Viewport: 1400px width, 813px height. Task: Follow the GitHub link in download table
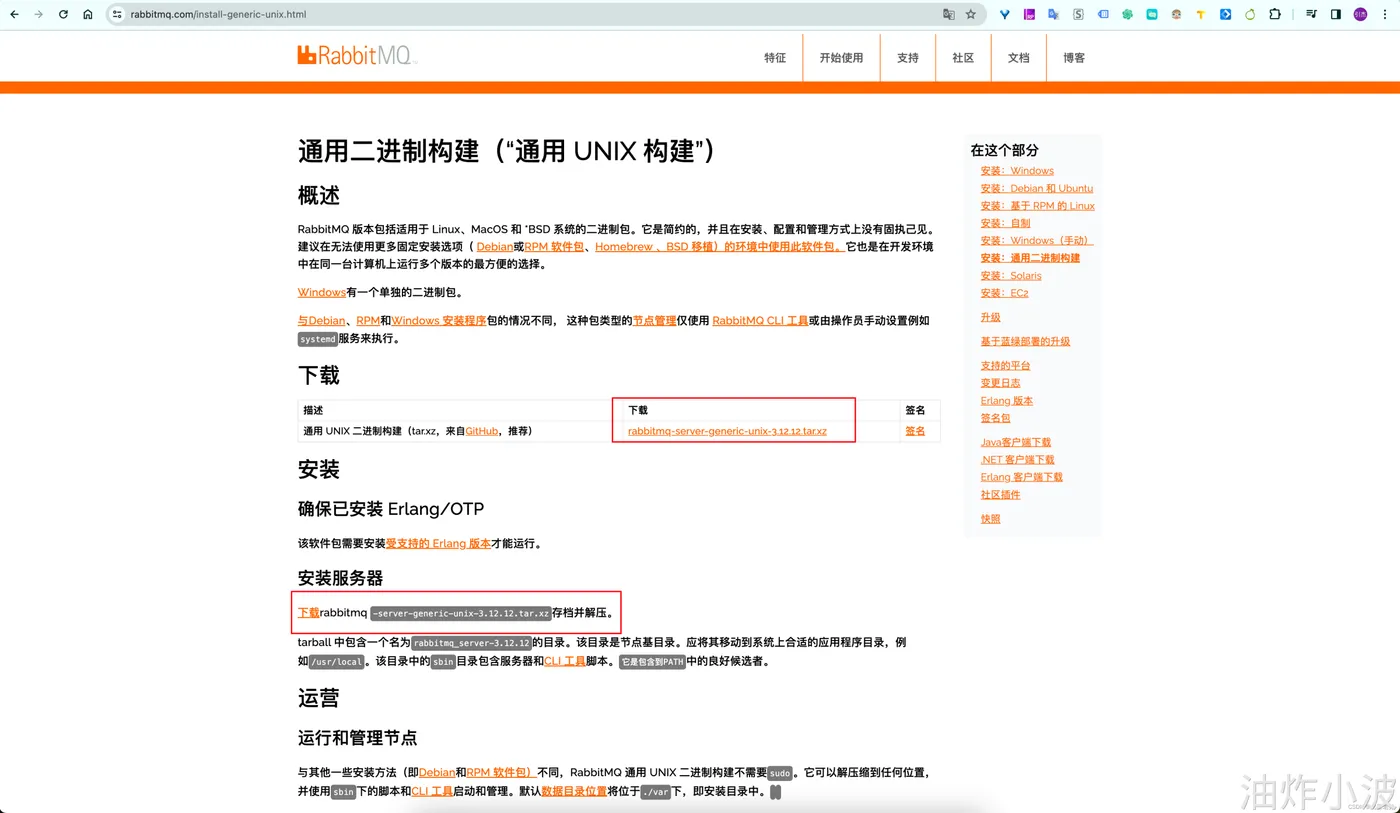(482, 431)
